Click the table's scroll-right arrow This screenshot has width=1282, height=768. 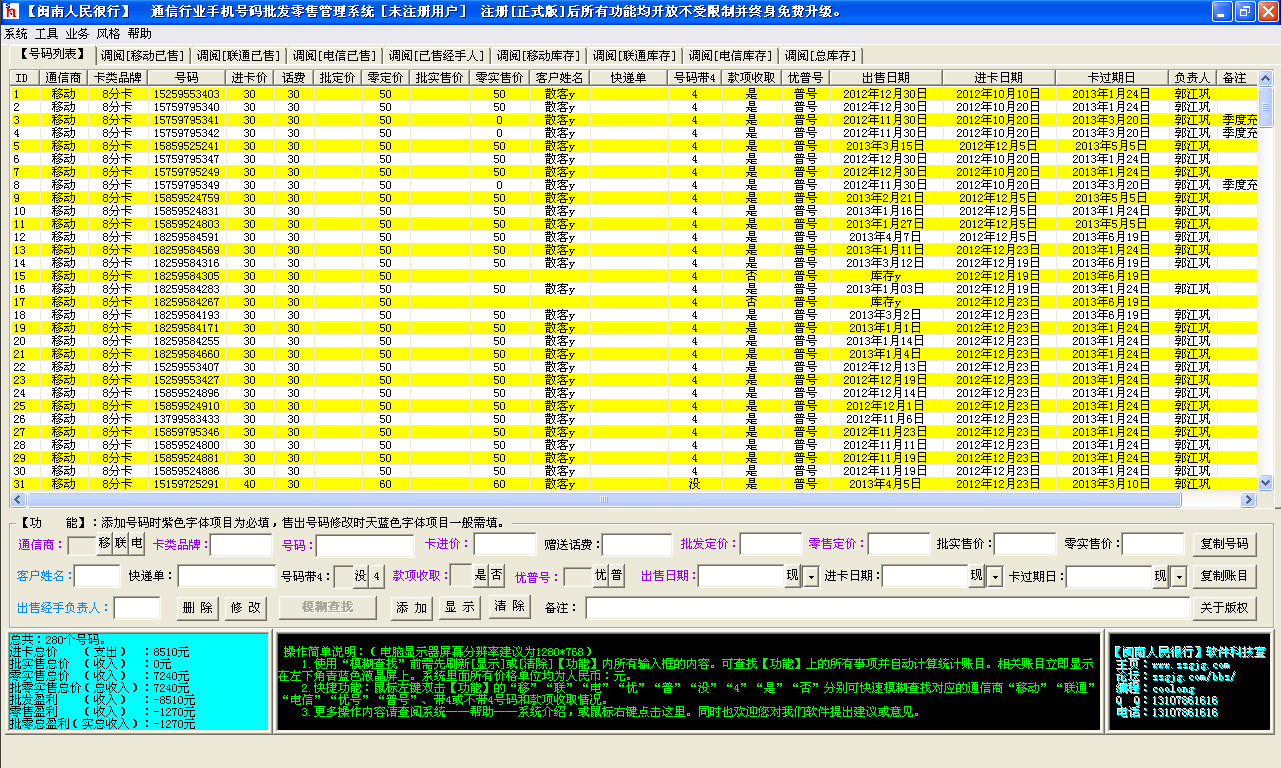tap(1248, 499)
